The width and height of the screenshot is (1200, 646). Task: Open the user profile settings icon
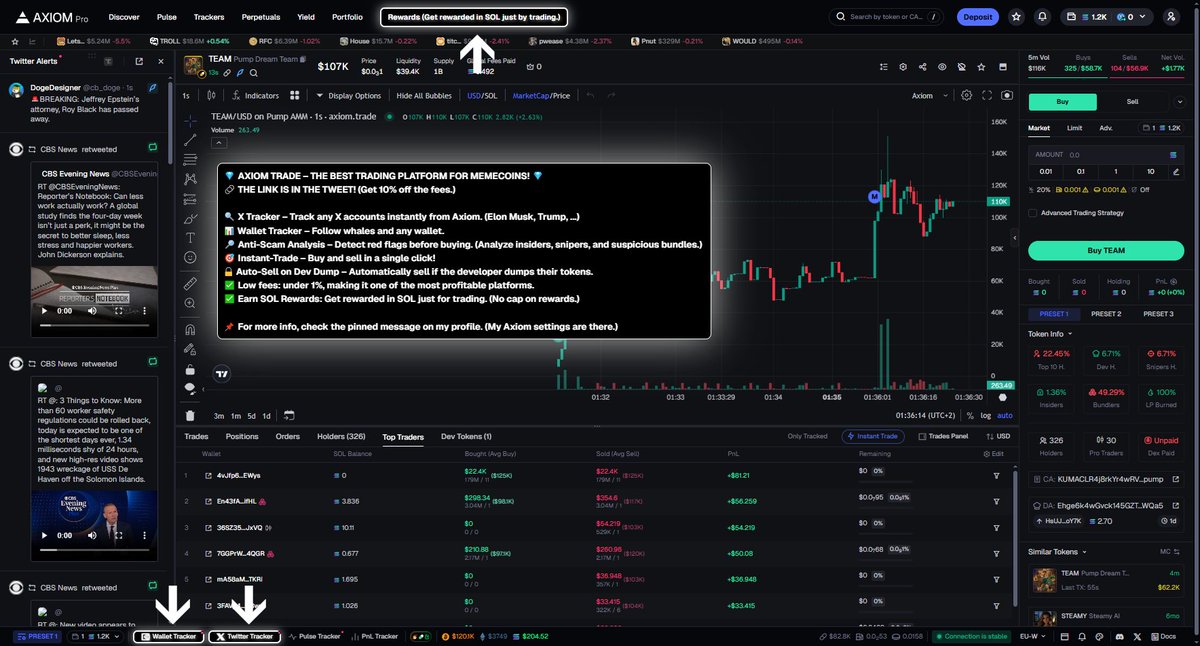pos(1171,17)
